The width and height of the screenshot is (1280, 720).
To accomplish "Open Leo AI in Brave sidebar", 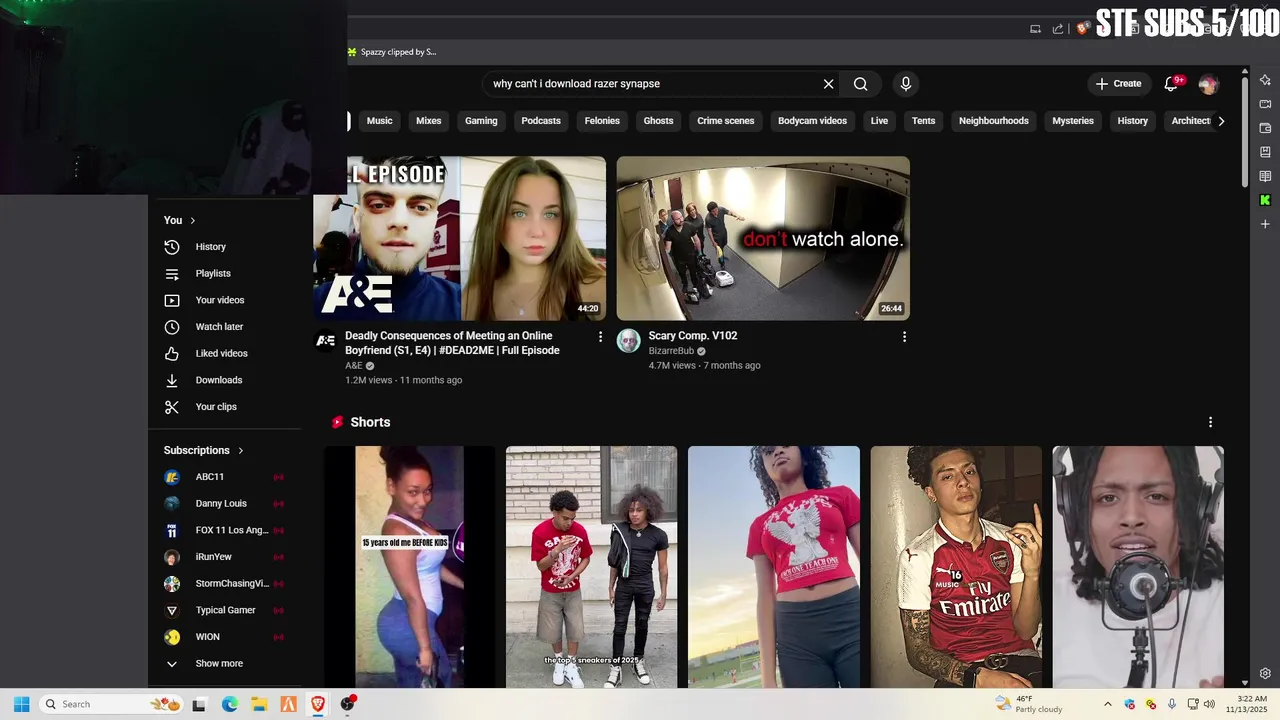I will (x=1265, y=80).
